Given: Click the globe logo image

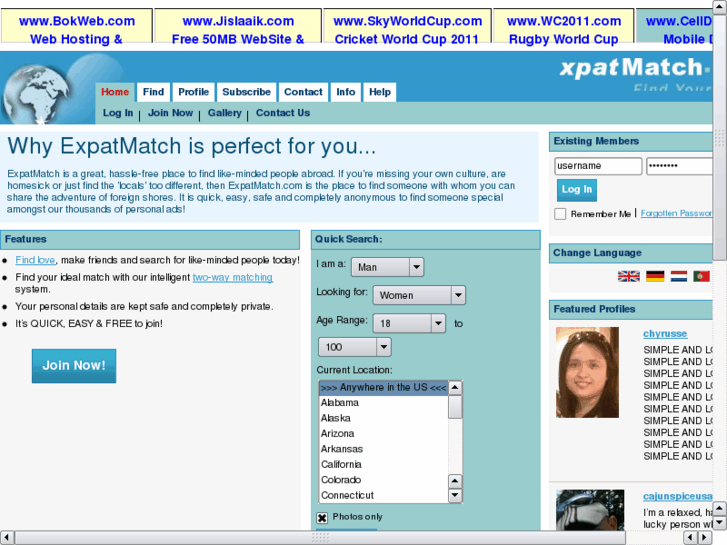Looking at the screenshot, I should tap(37, 95).
